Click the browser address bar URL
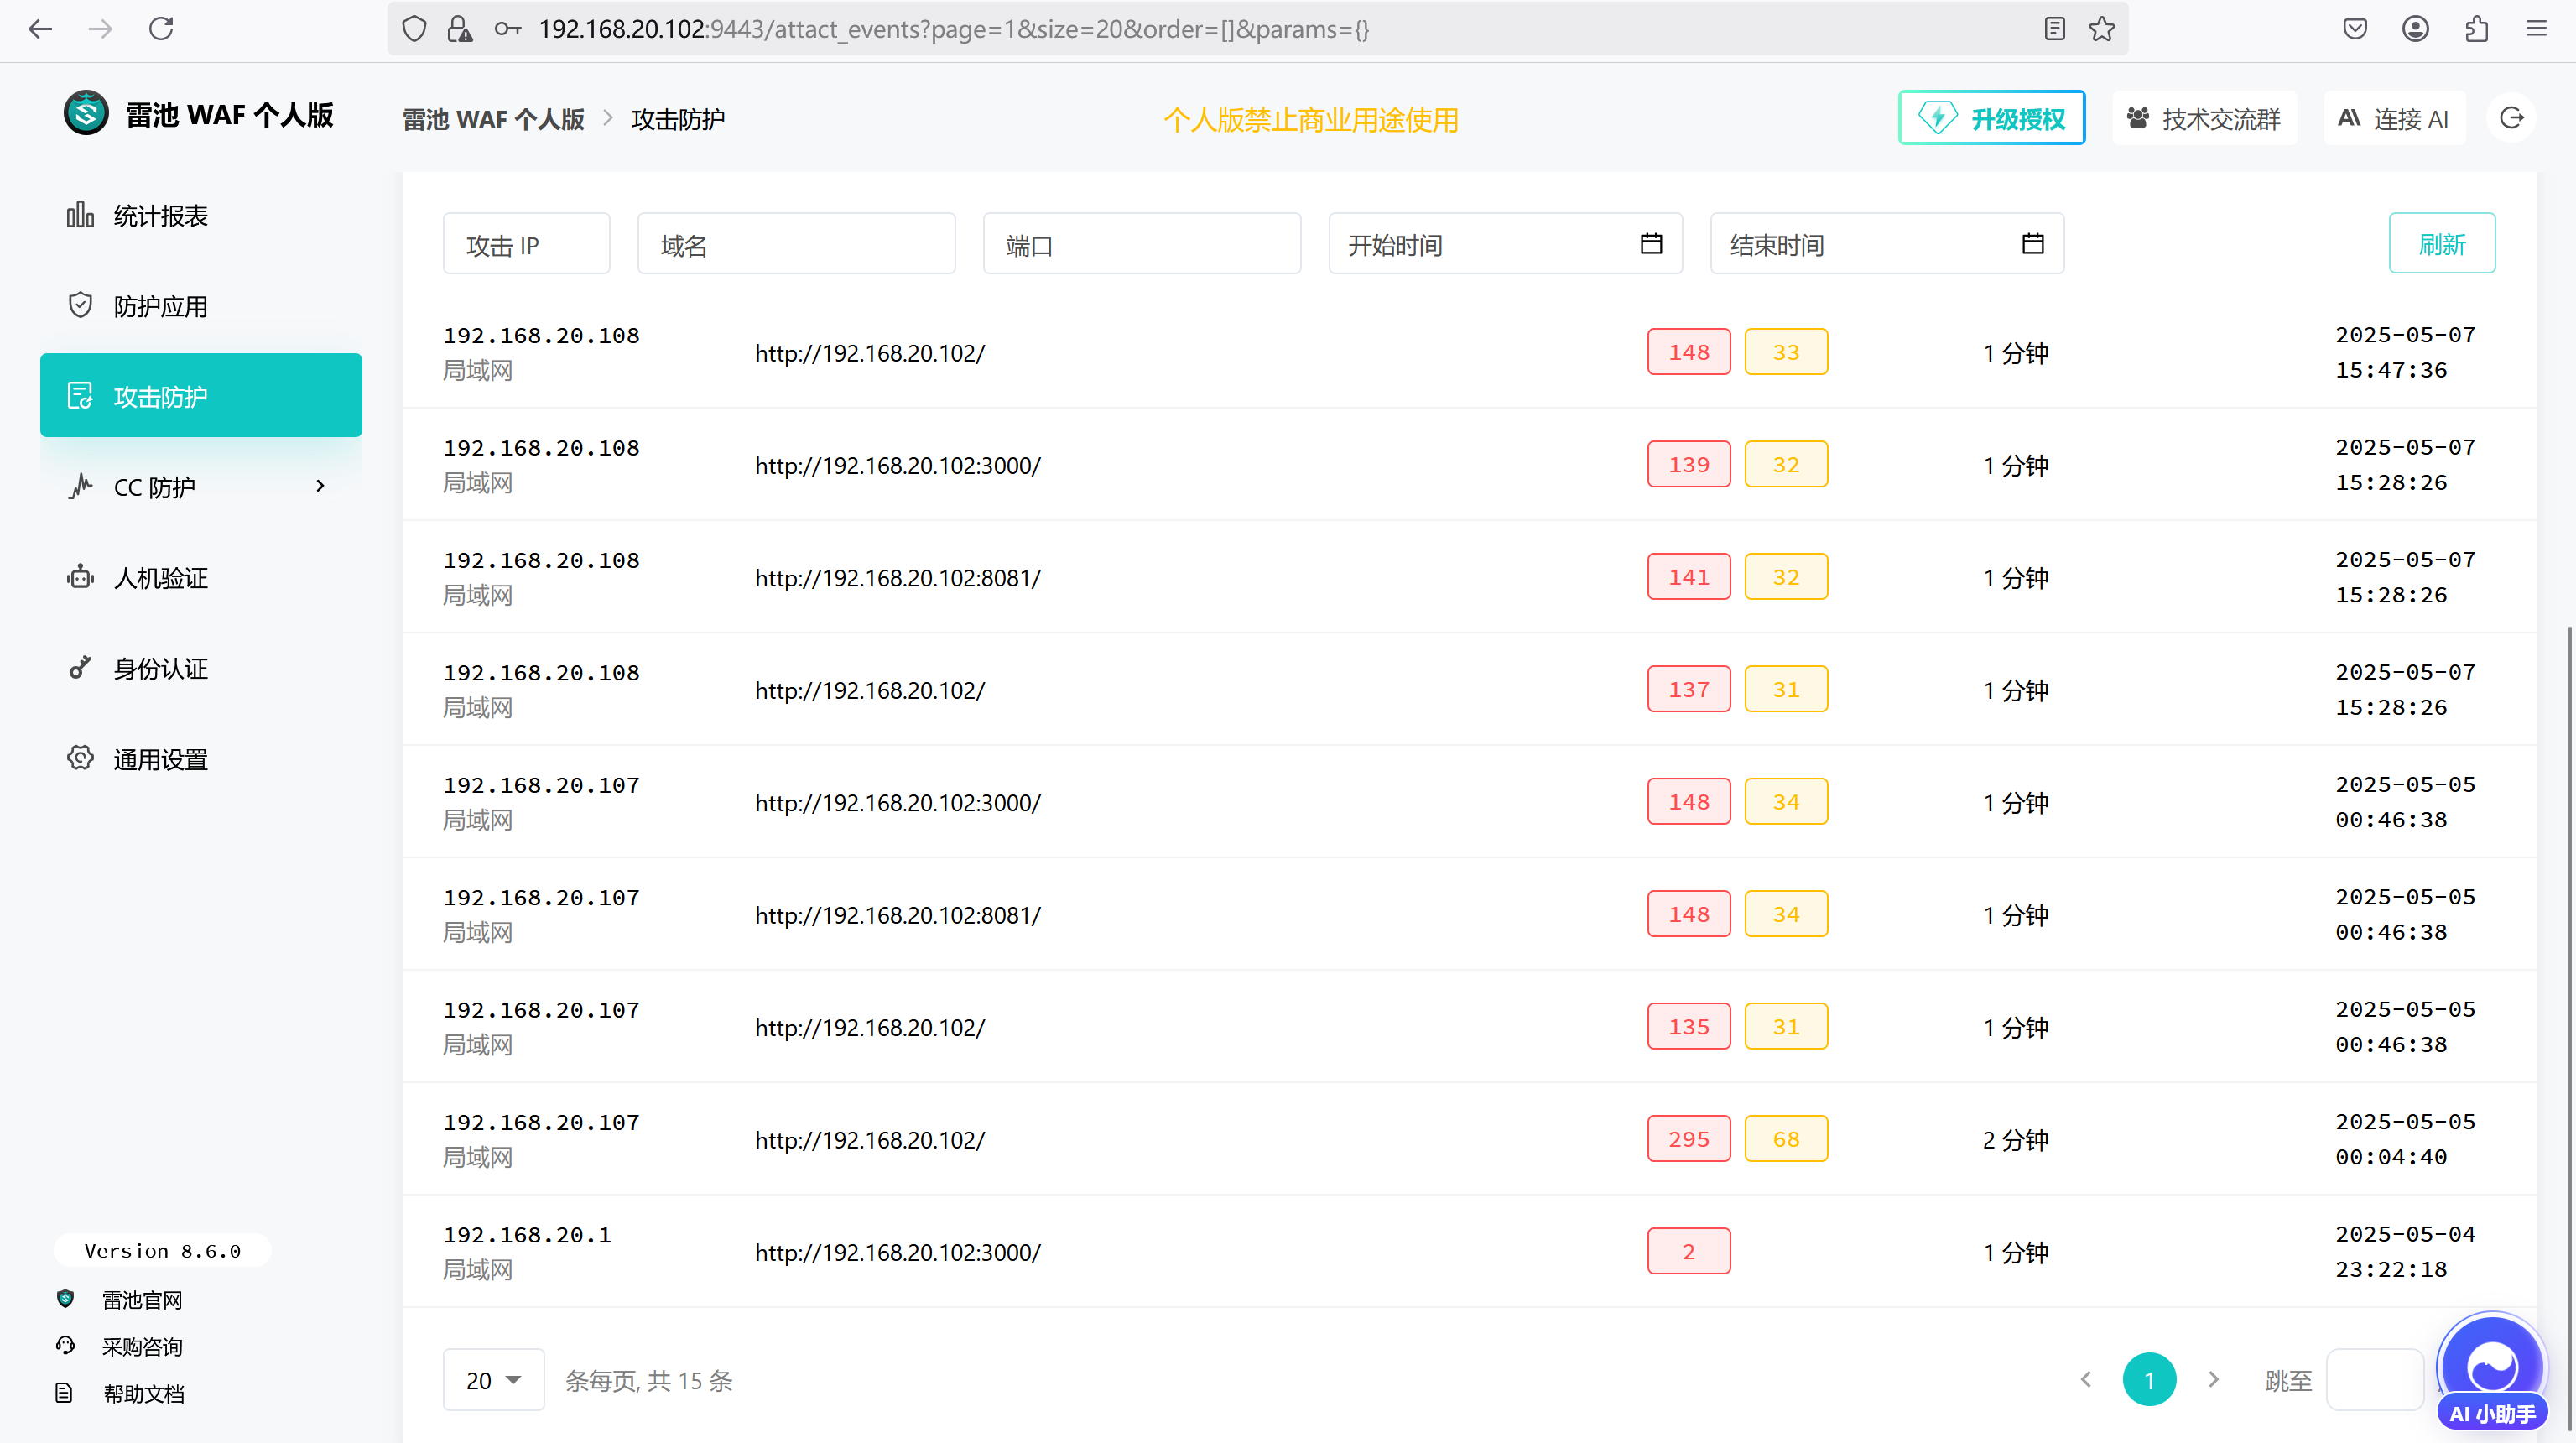This screenshot has height=1443, width=2576. (x=954, y=29)
